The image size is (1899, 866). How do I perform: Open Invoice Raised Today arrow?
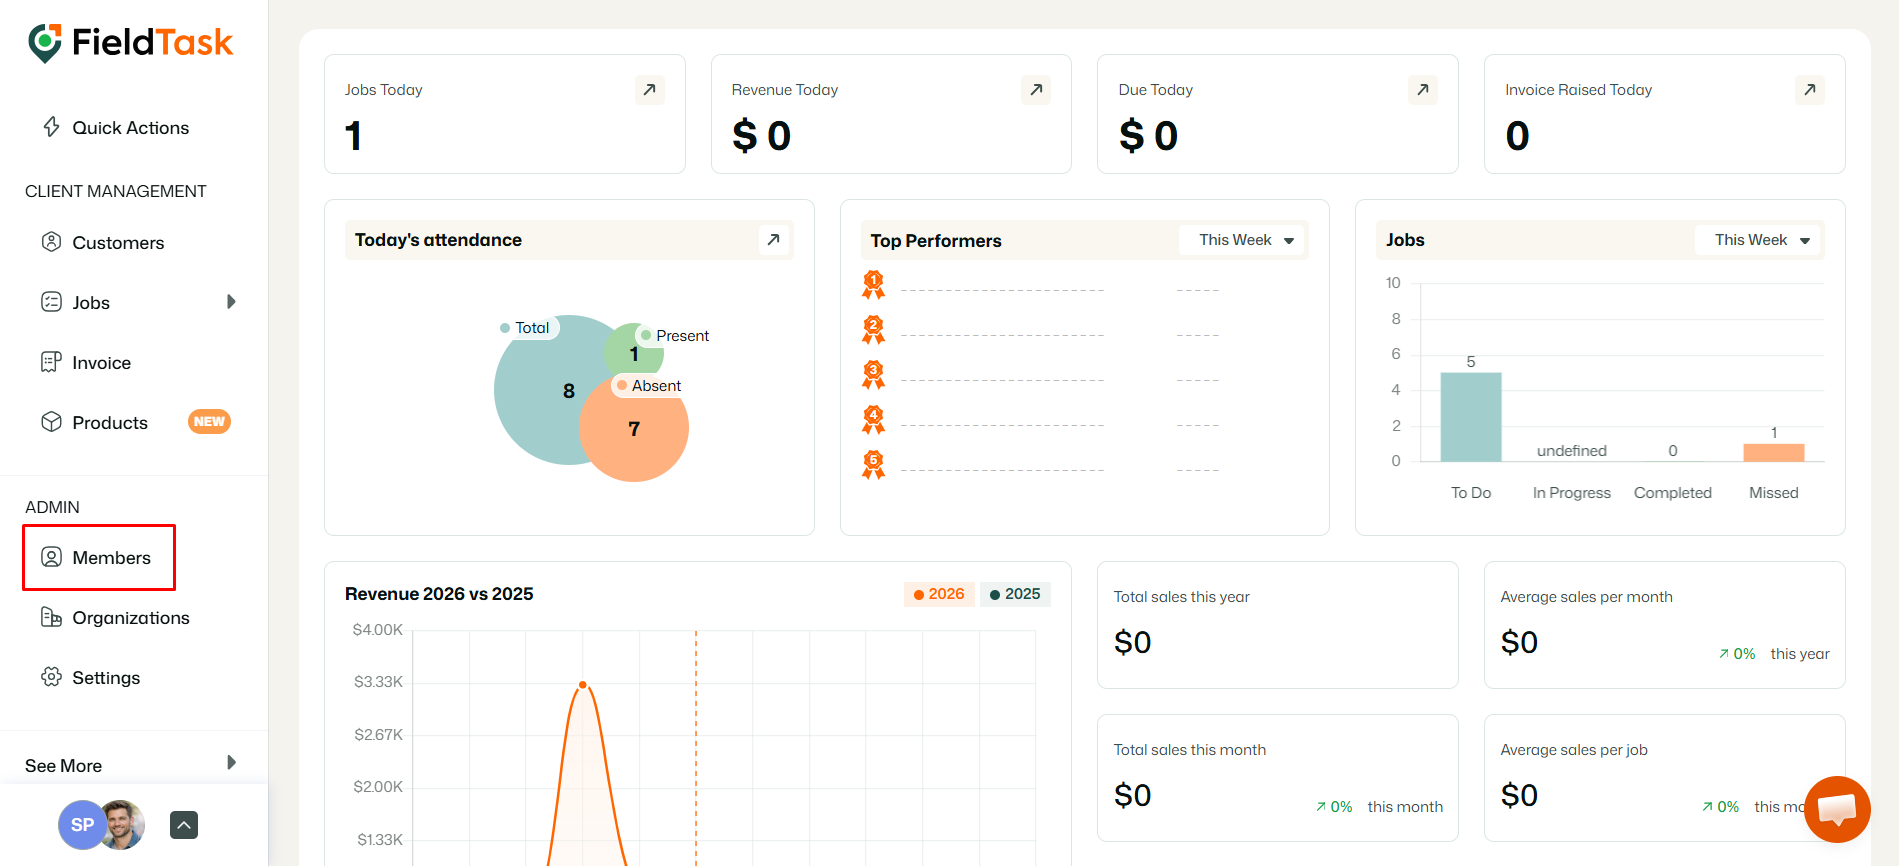tap(1810, 90)
